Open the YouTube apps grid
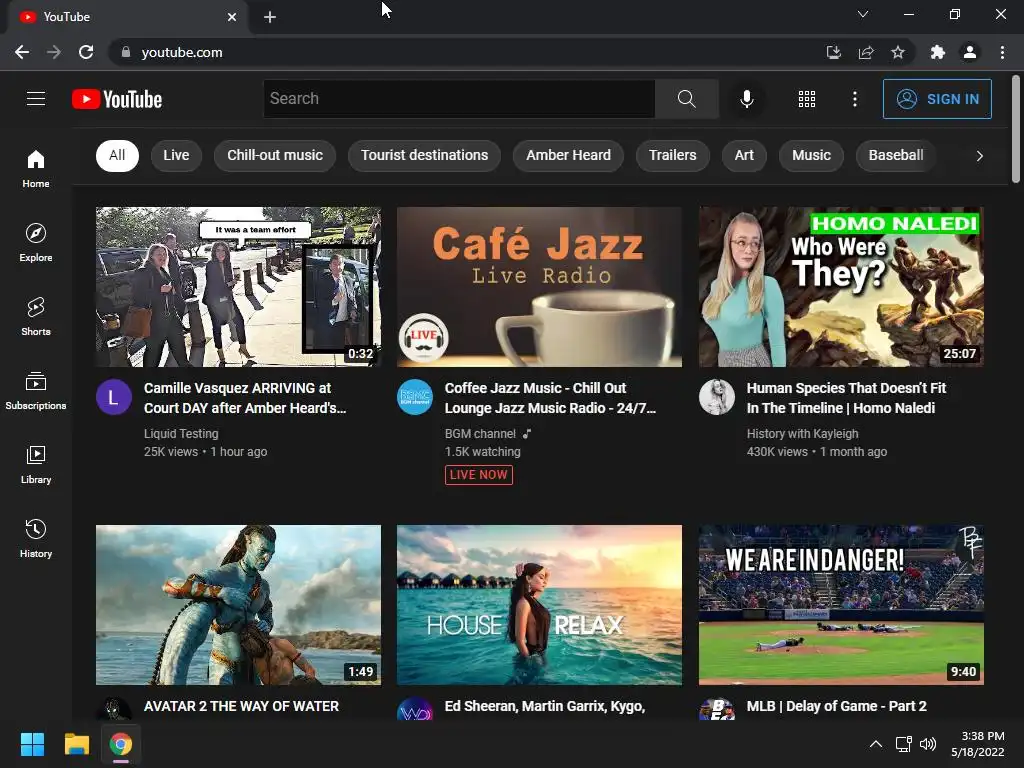The width and height of the screenshot is (1024, 768). click(807, 99)
